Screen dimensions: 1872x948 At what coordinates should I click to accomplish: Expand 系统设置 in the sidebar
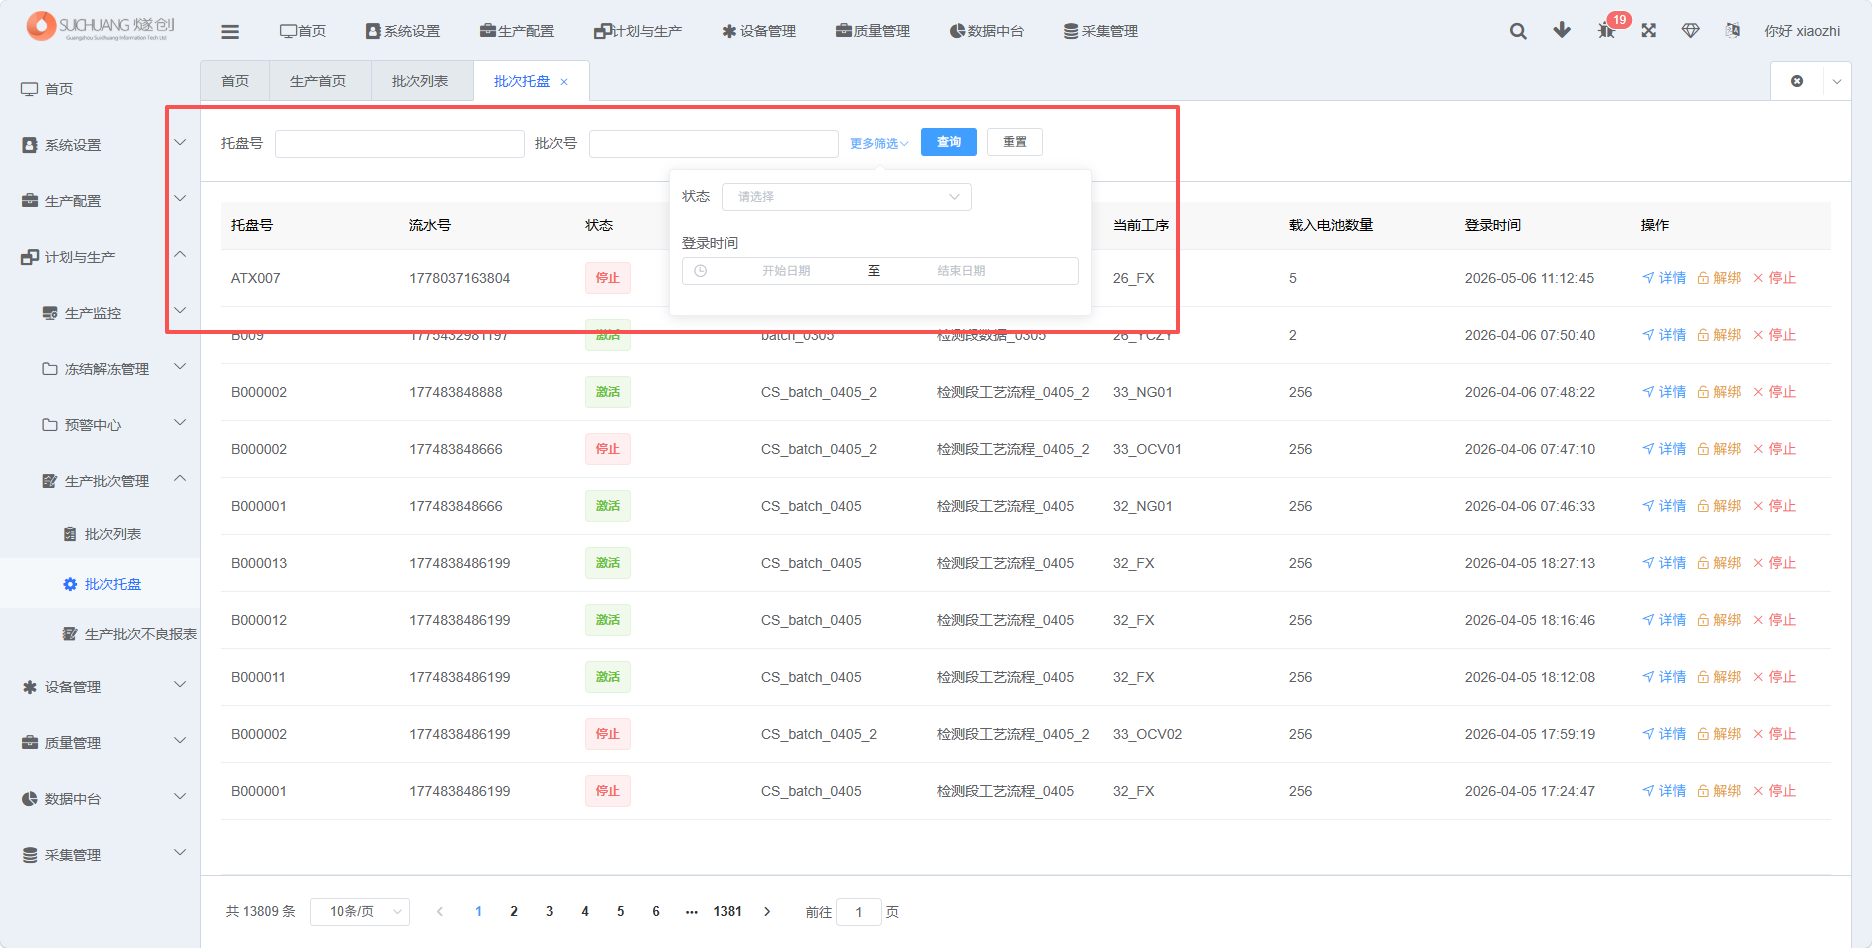coord(100,145)
